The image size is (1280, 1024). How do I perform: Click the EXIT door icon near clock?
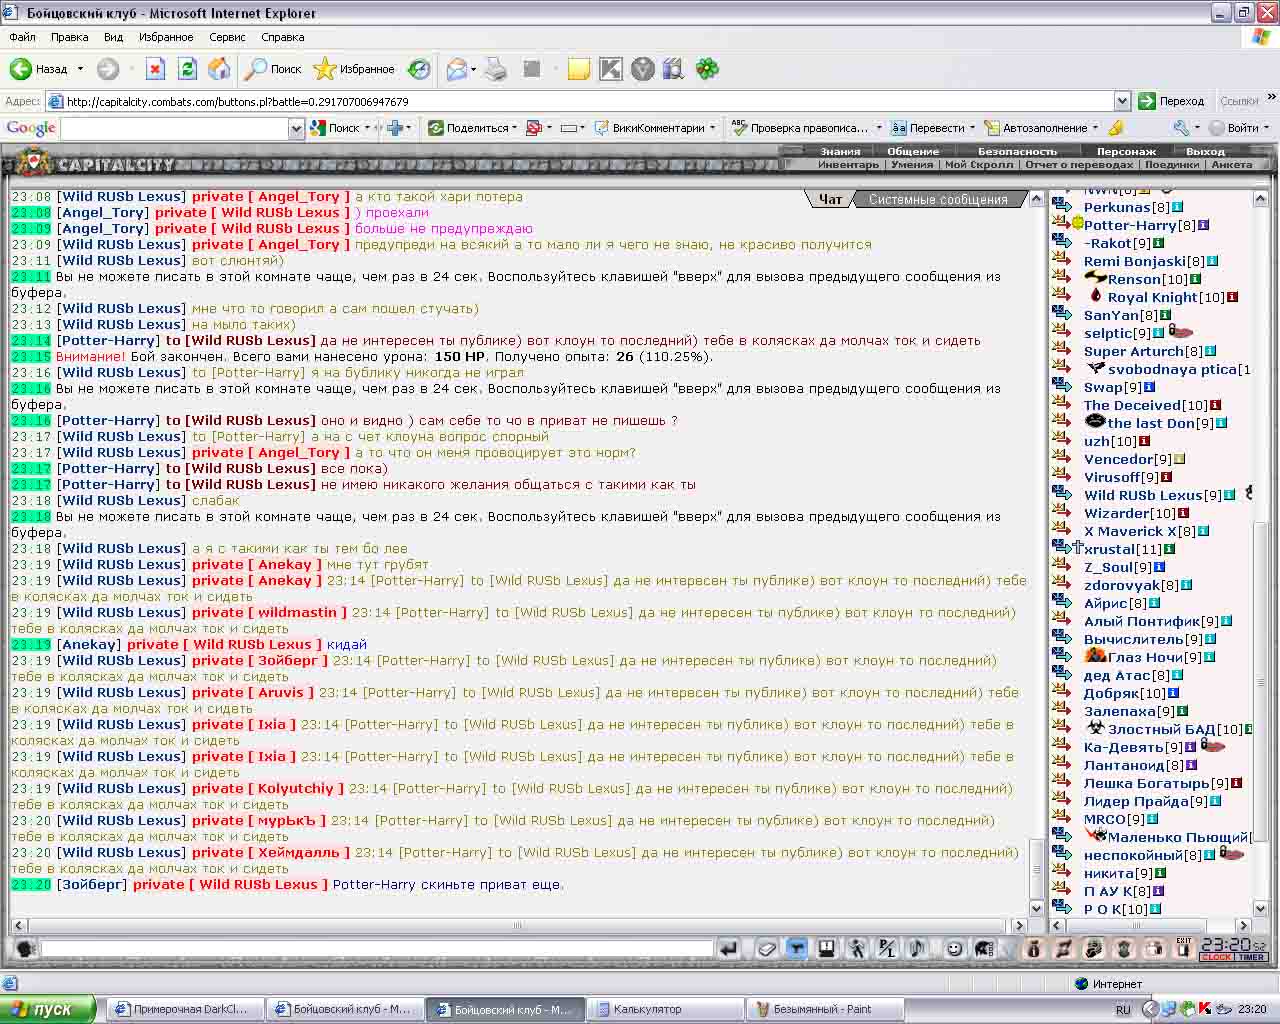[1184, 948]
